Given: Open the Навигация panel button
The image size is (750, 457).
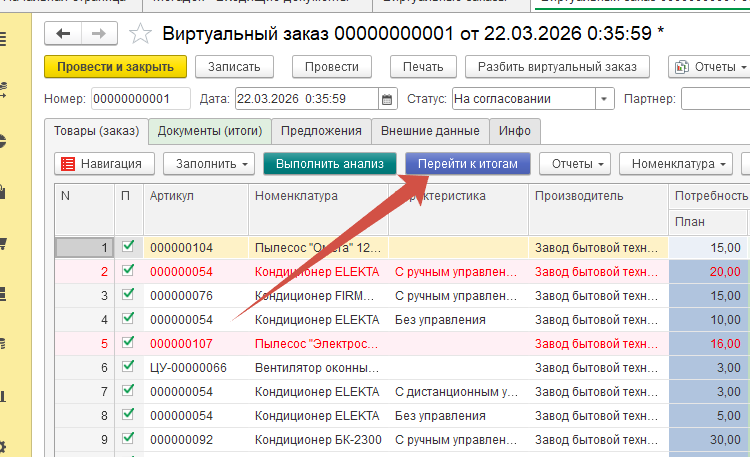Looking at the screenshot, I should tap(104, 164).
